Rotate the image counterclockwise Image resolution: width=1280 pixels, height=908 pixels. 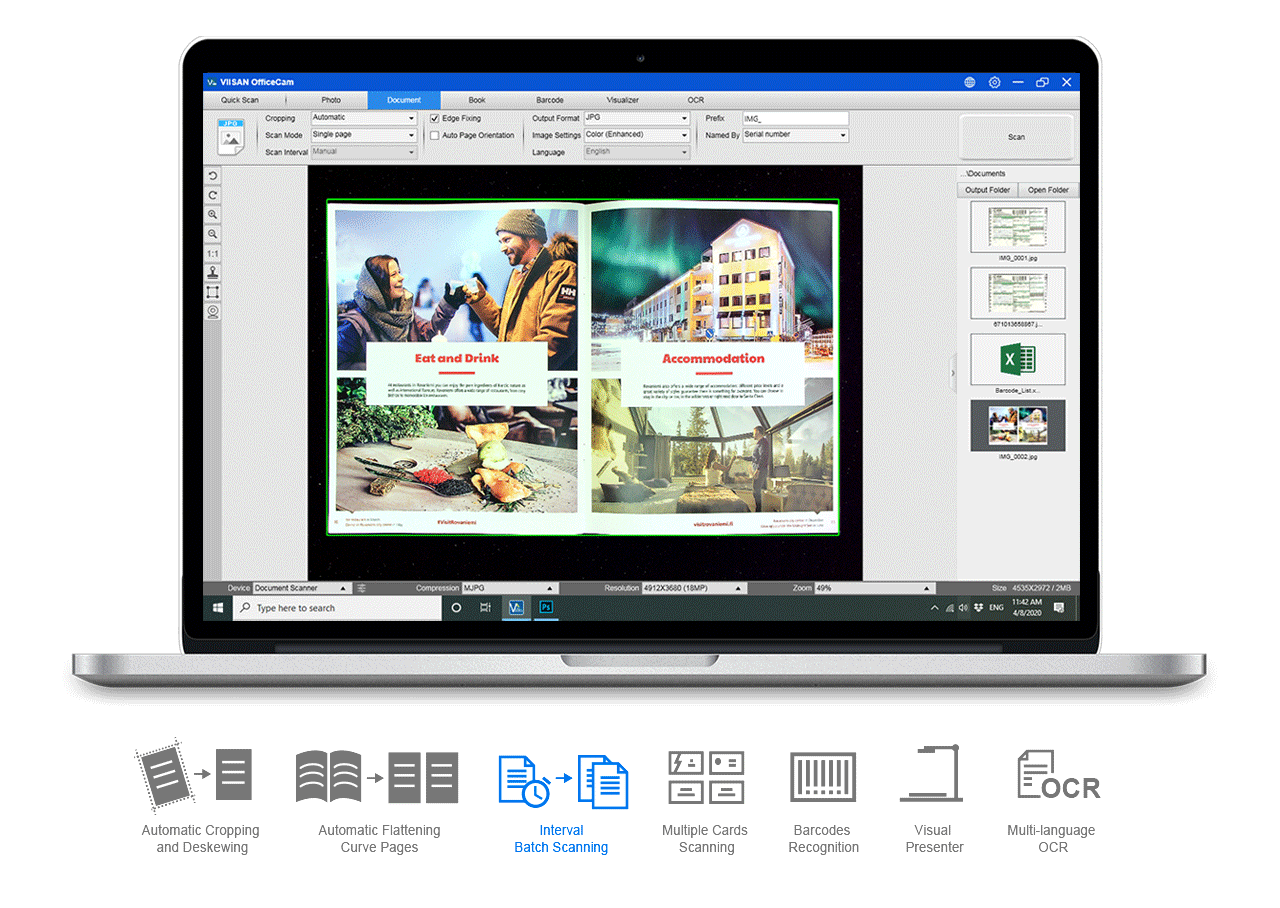(213, 176)
